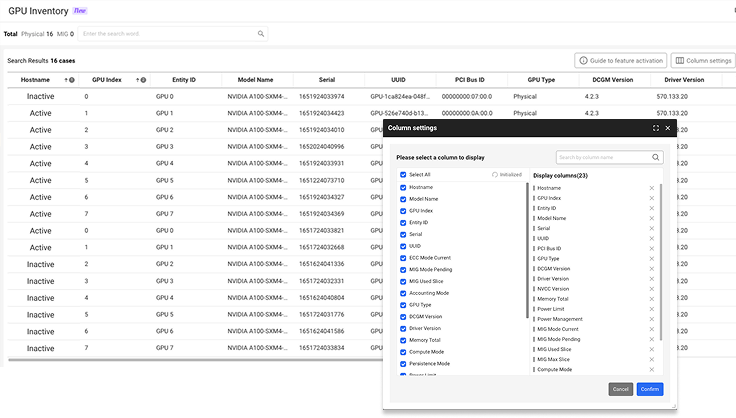This screenshot has height=418, width=736.
Task: Confirm the column settings
Action: point(649,389)
